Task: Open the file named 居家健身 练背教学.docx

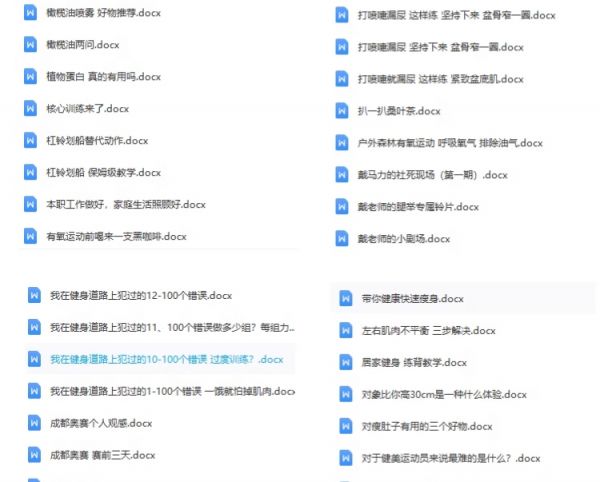Action: pos(414,362)
